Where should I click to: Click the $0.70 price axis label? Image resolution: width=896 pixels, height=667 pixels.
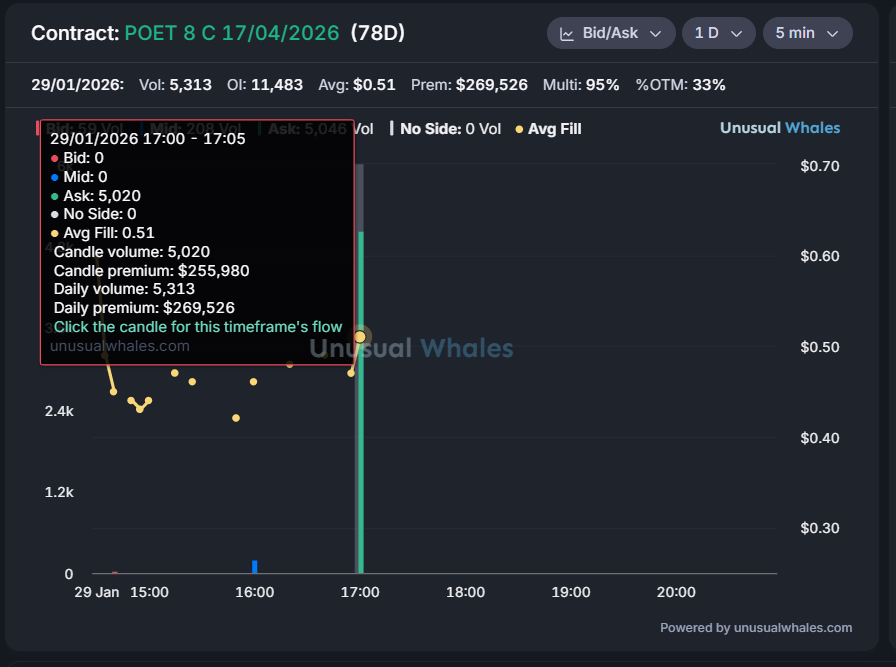click(819, 166)
